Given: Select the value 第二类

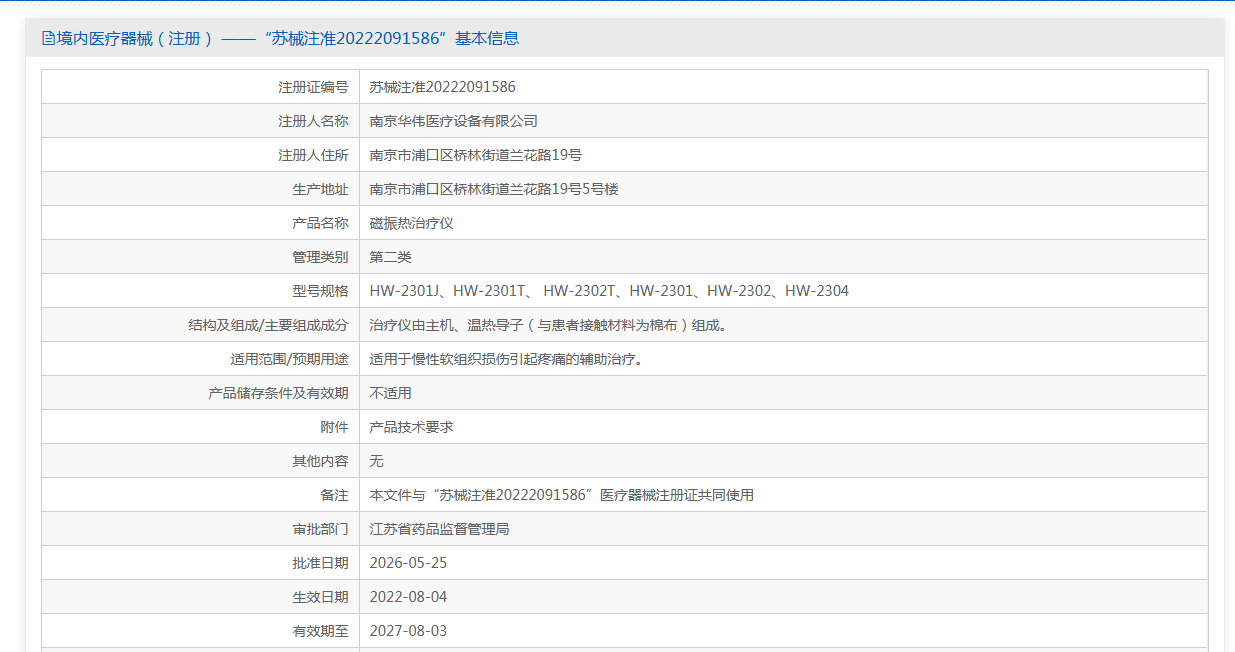Looking at the screenshot, I should tap(391, 257).
